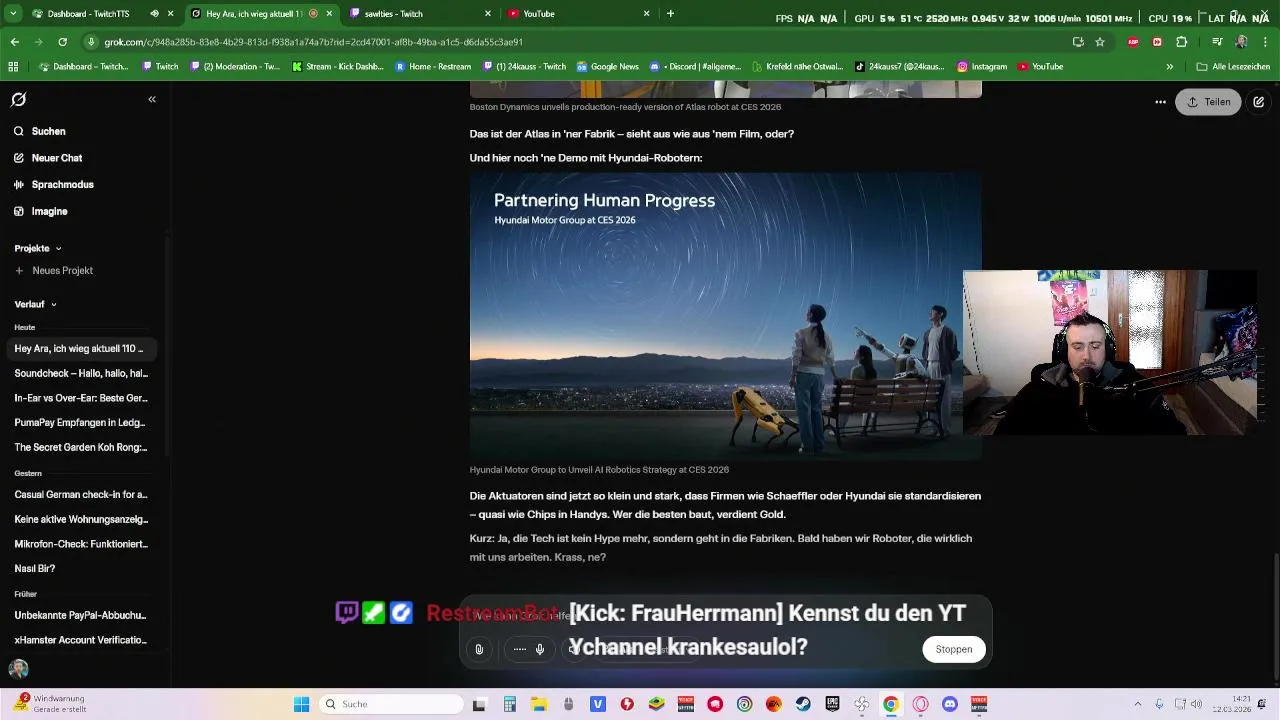Open Steam from taskbar
This screenshot has width=1280, height=720.
click(803, 704)
